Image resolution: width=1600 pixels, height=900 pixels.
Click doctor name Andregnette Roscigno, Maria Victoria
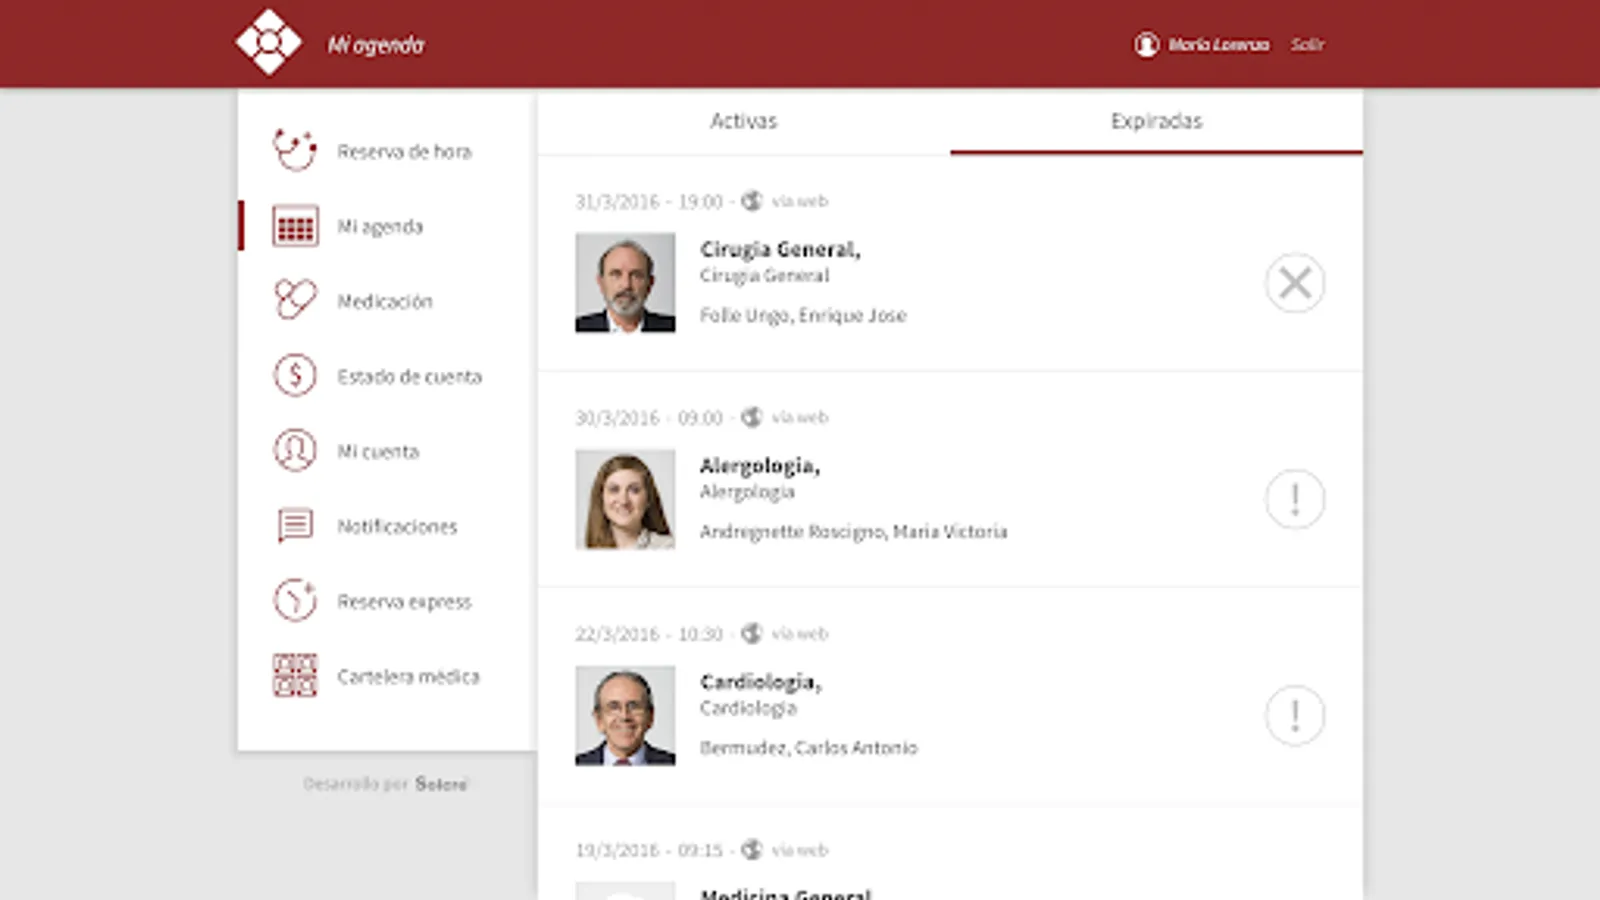point(854,531)
